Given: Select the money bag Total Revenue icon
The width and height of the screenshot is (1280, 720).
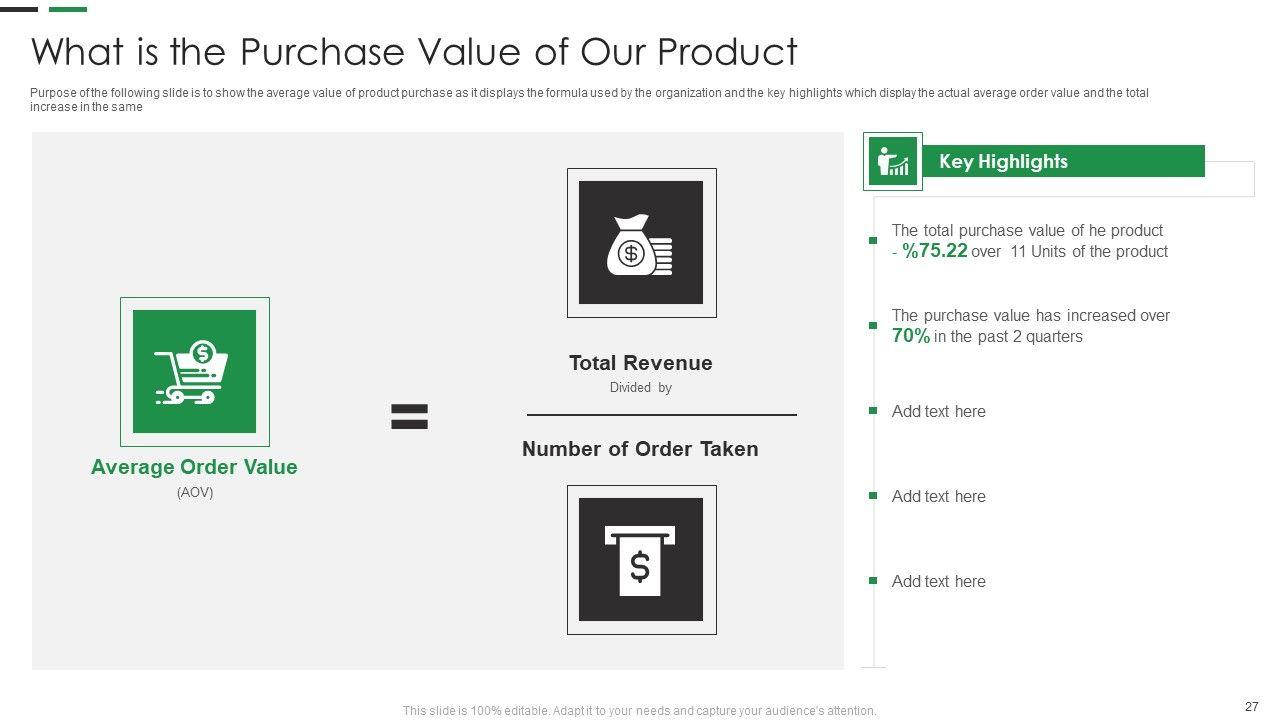Looking at the screenshot, I should pyautogui.click(x=641, y=243).
